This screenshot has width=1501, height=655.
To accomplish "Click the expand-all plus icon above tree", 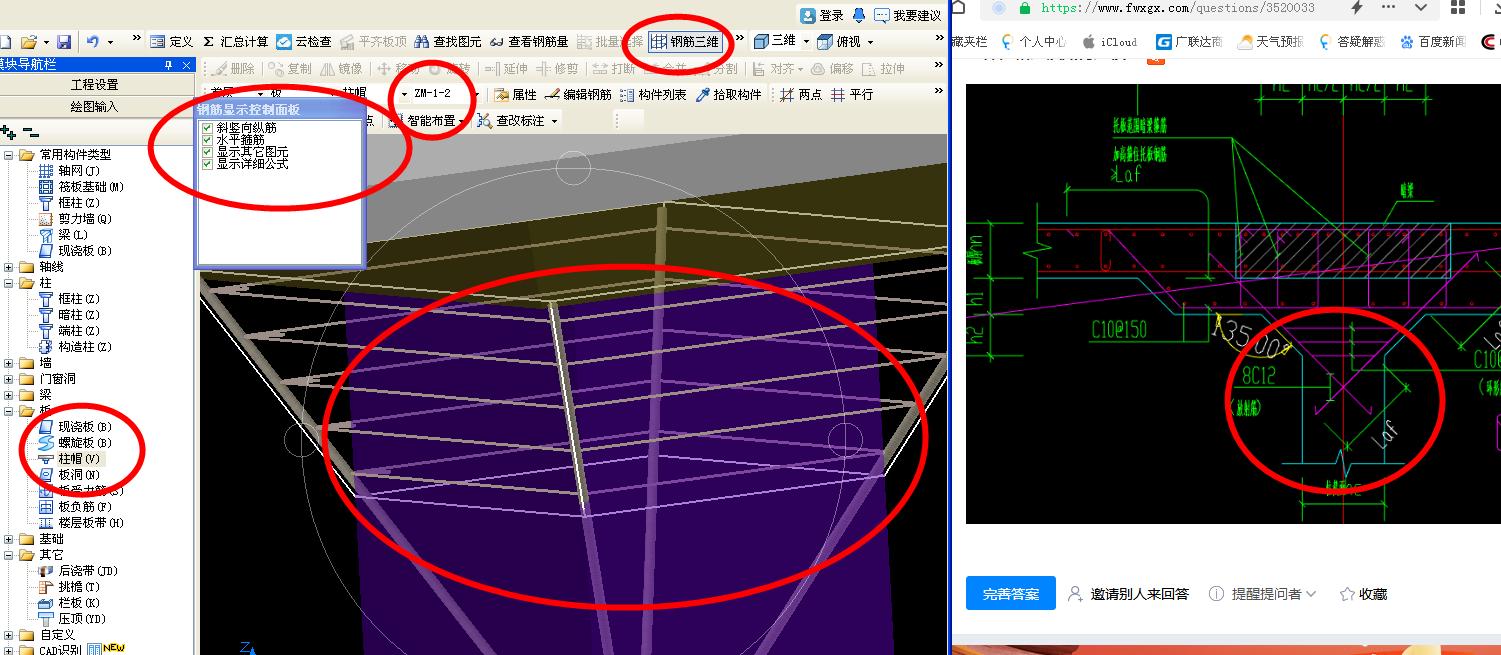I will coord(9,132).
